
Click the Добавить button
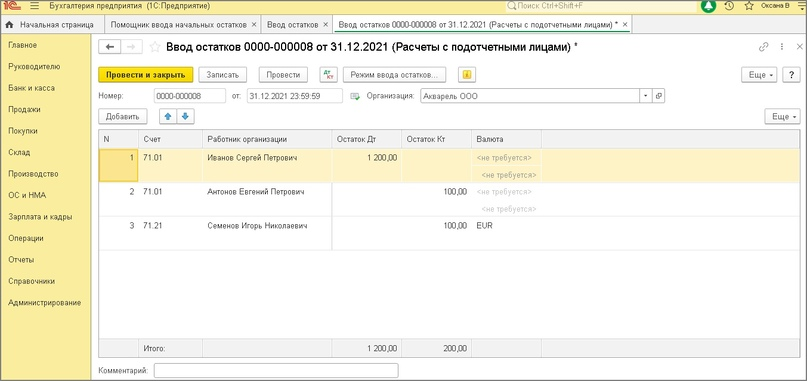pyautogui.click(x=122, y=116)
